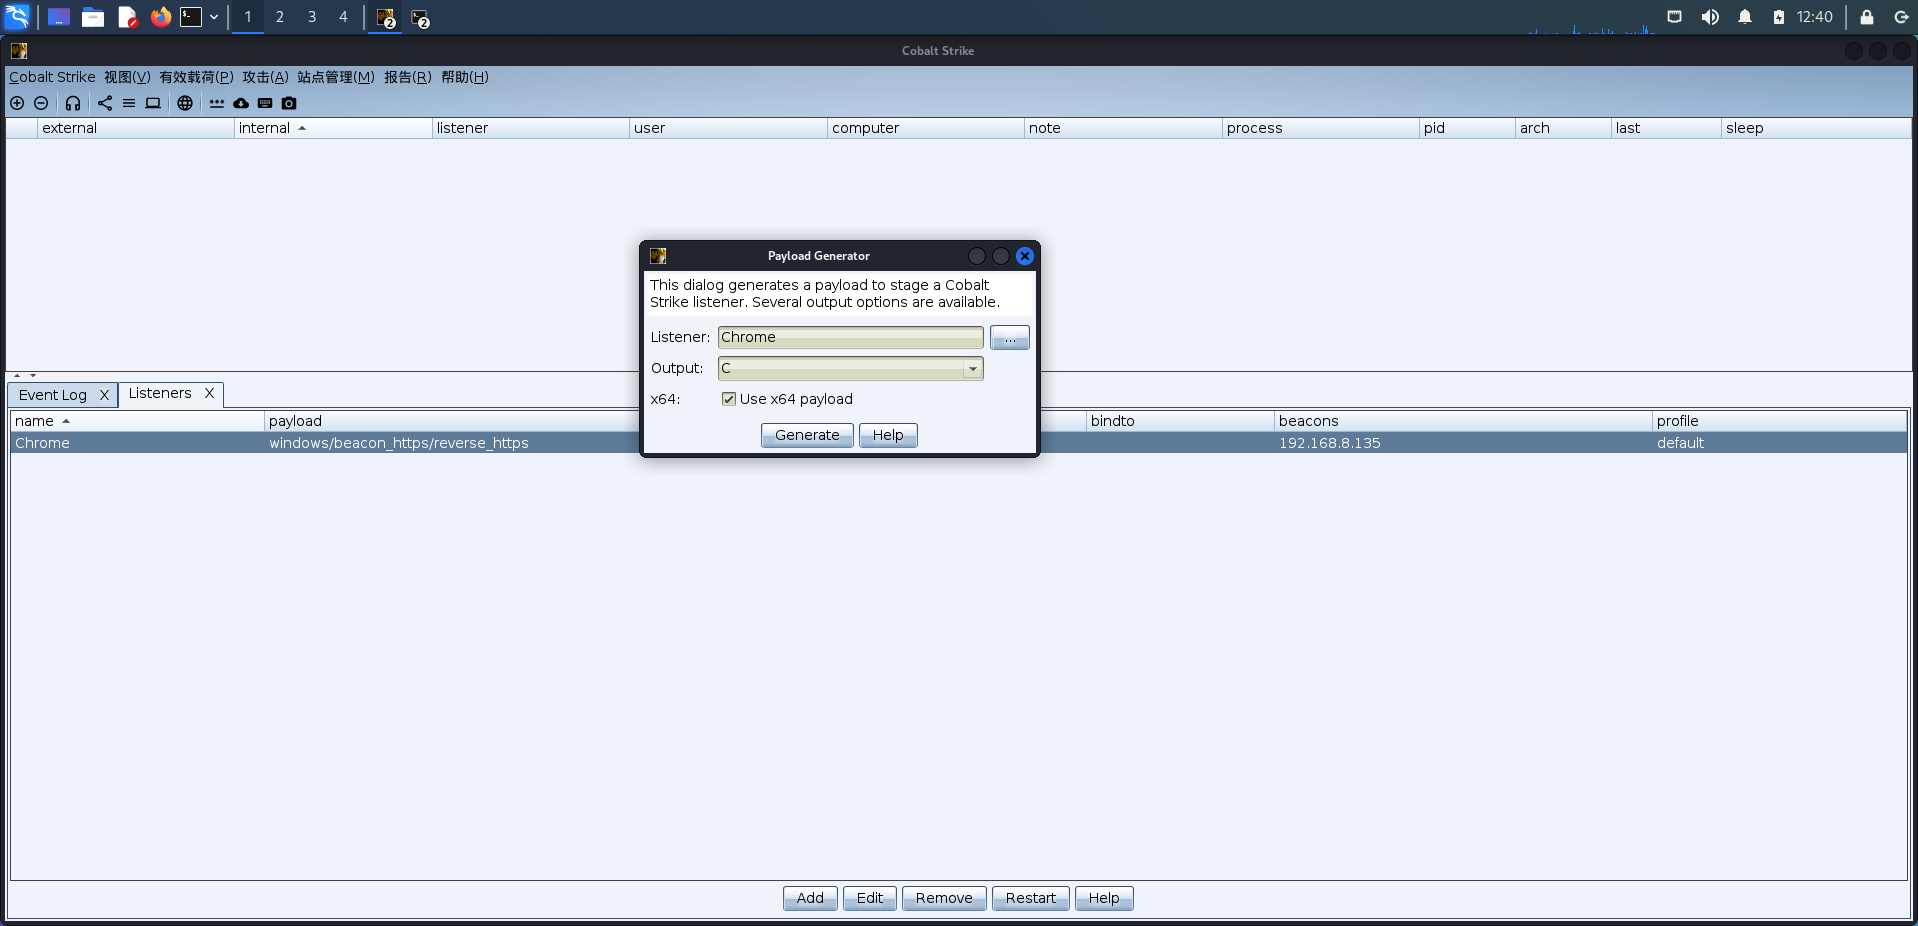Image resolution: width=1918 pixels, height=926 pixels.
Task: Select the Chrome listener row
Action: point(958,443)
